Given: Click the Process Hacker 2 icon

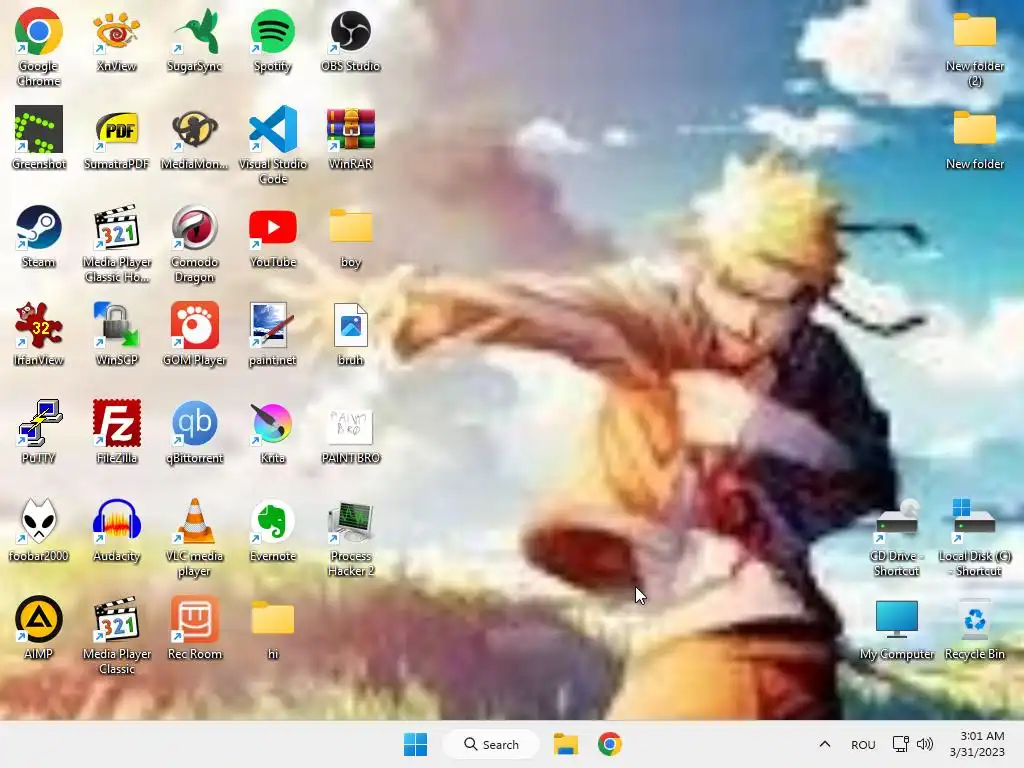Looking at the screenshot, I should tap(351, 521).
